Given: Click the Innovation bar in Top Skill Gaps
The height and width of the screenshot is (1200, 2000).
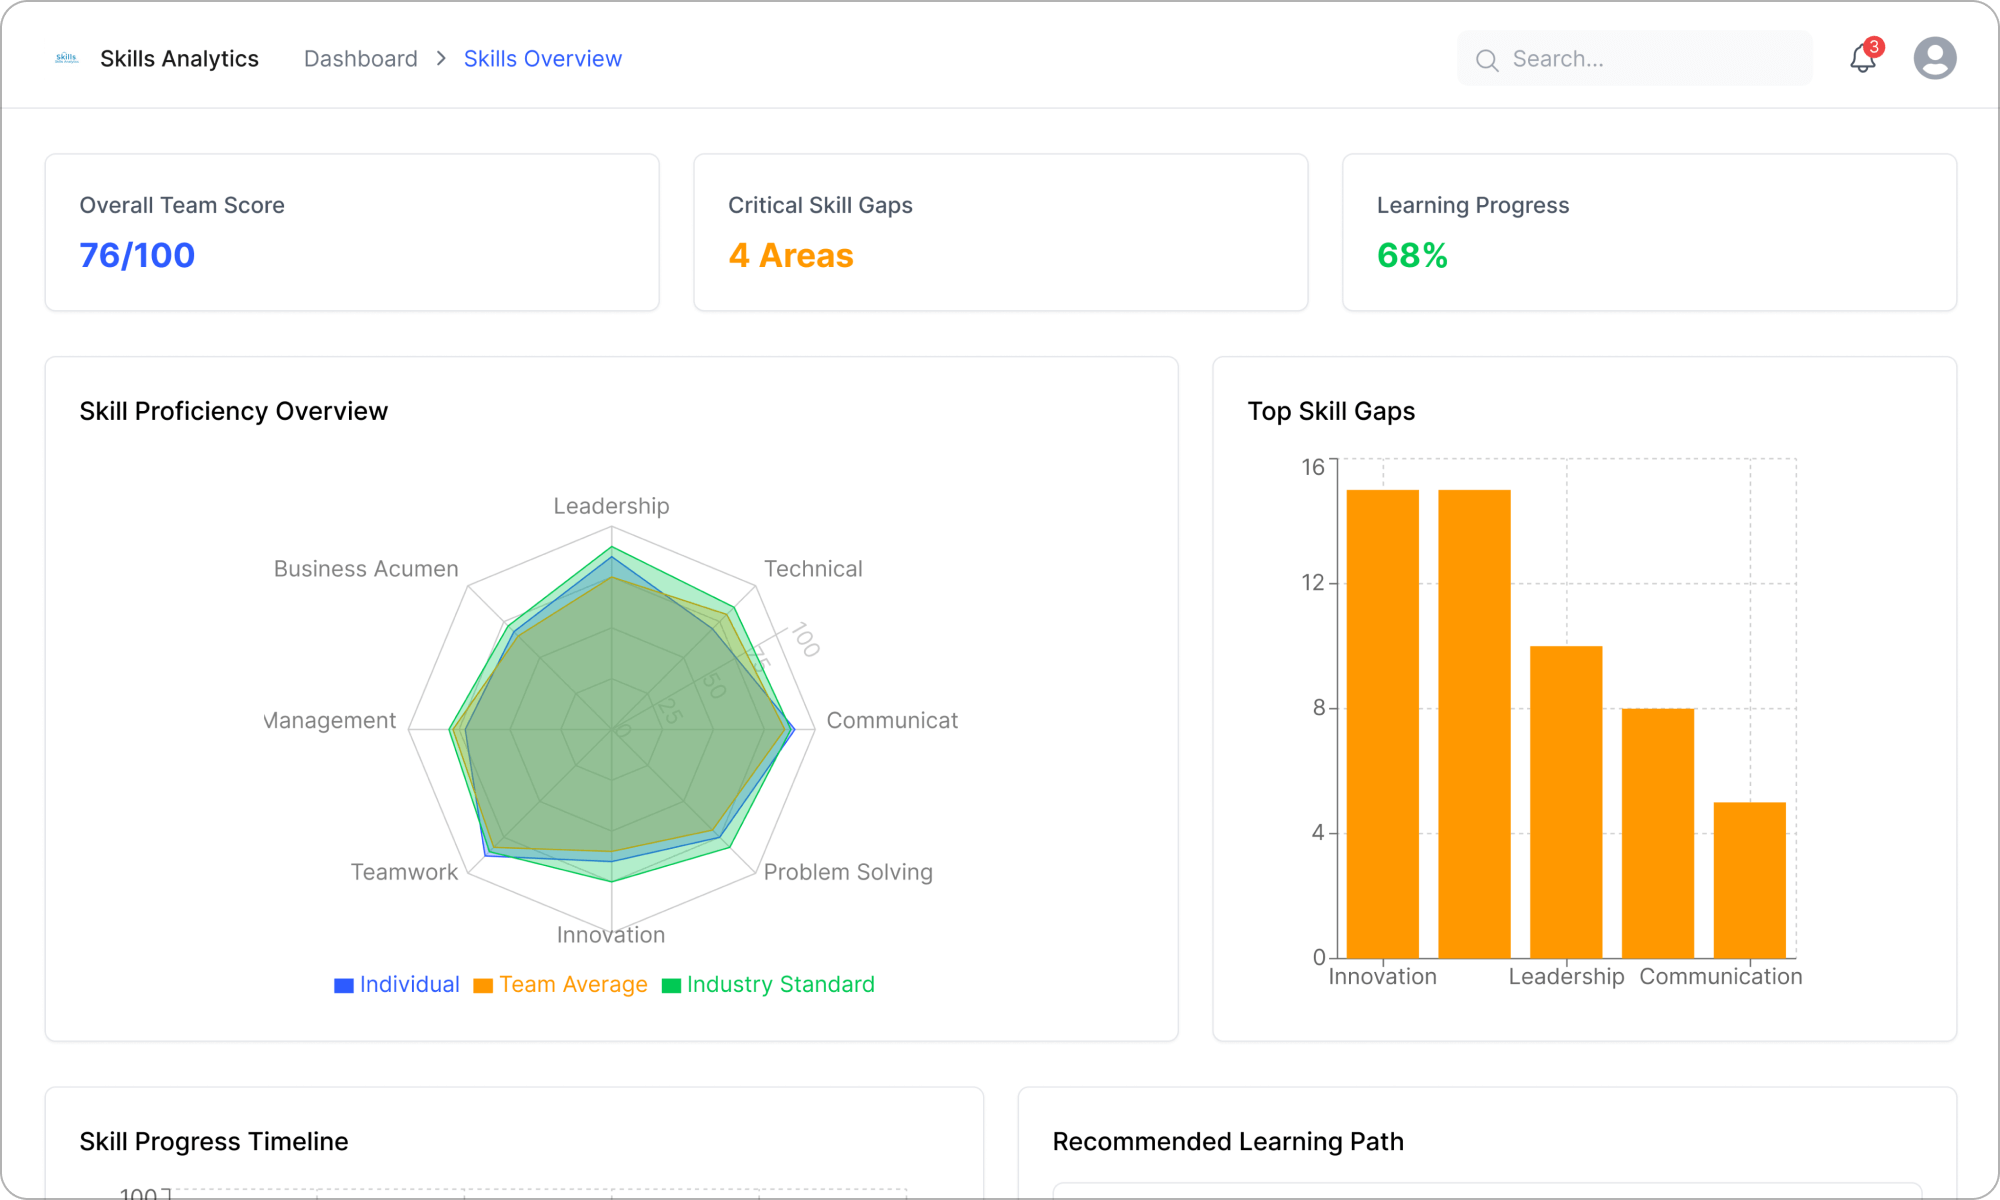Looking at the screenshot, I should pyautogui.click(x=1382, y=720).
